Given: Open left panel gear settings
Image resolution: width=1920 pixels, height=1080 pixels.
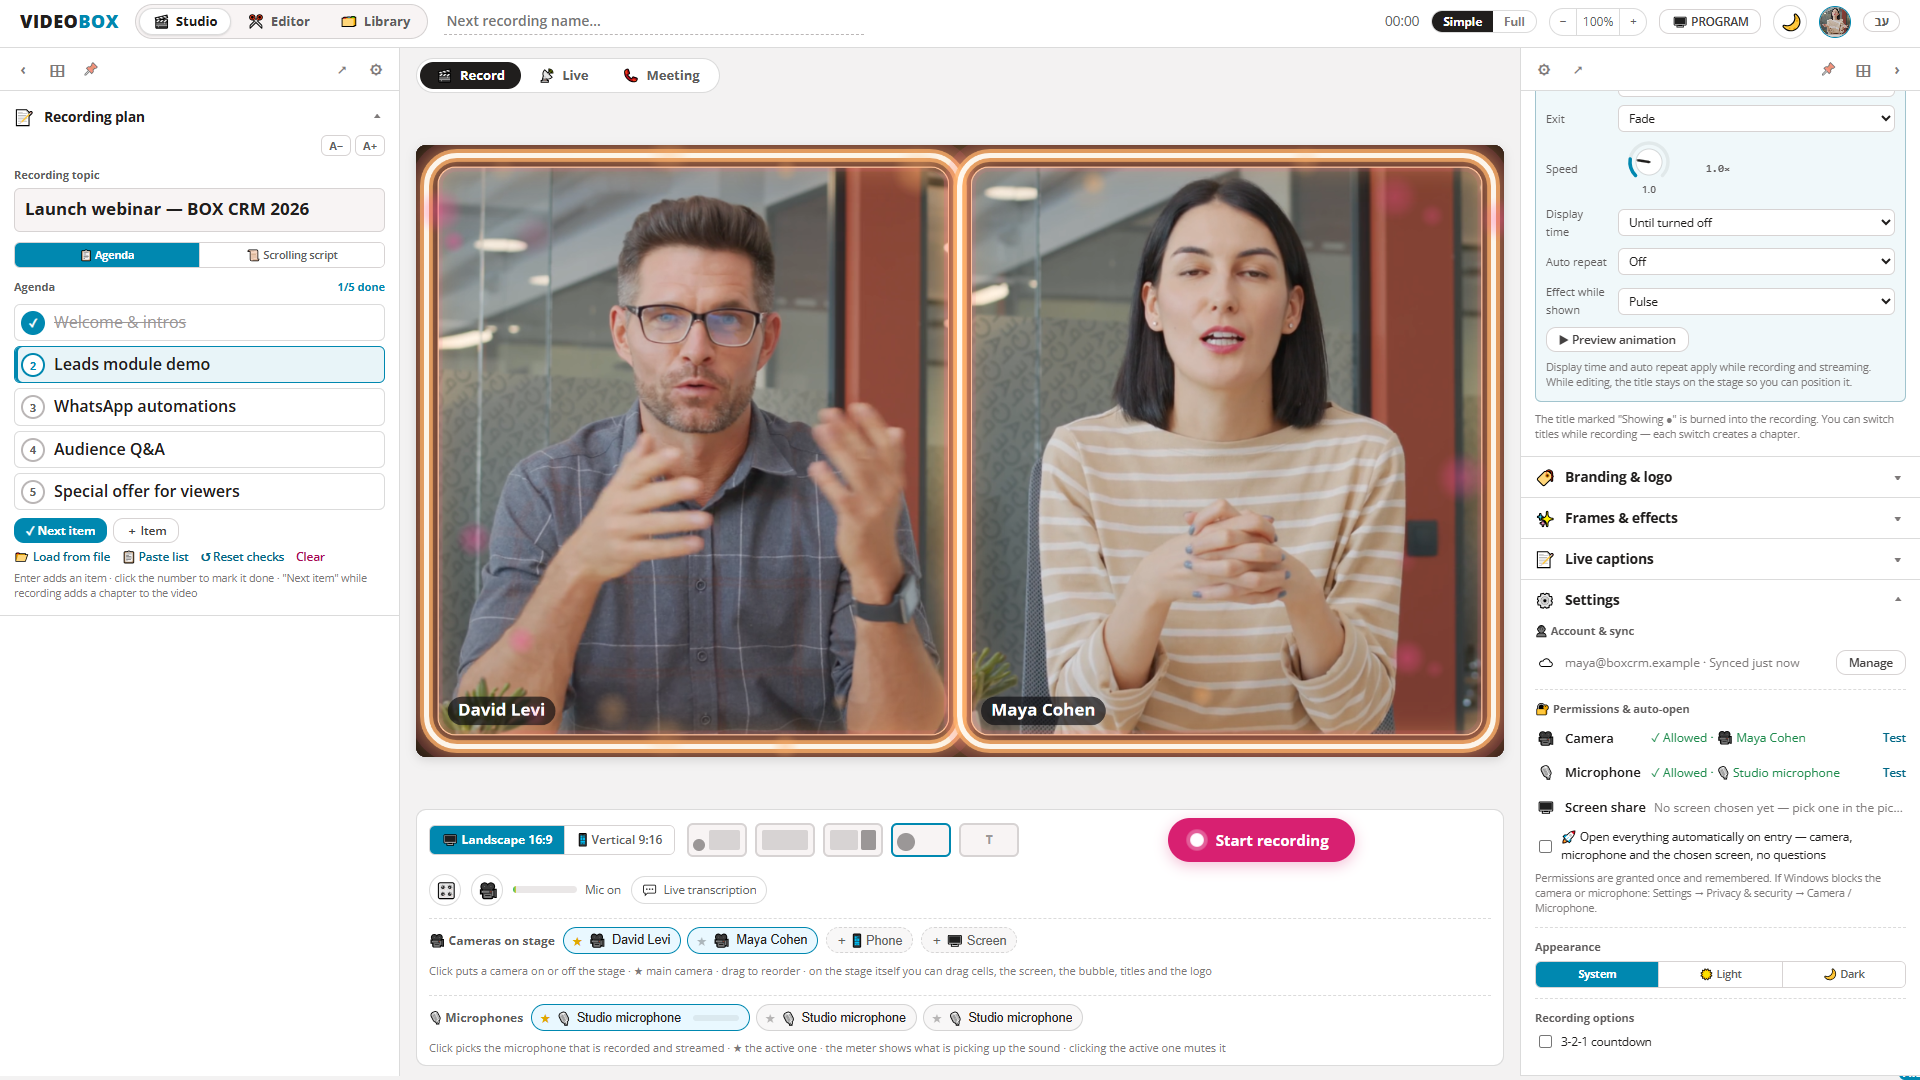Looking at the screenshot, I should click(376, 70).
